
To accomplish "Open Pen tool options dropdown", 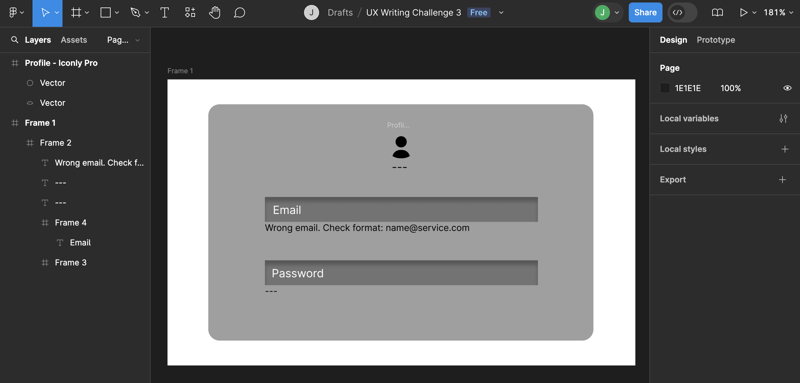I will [147, 13].
